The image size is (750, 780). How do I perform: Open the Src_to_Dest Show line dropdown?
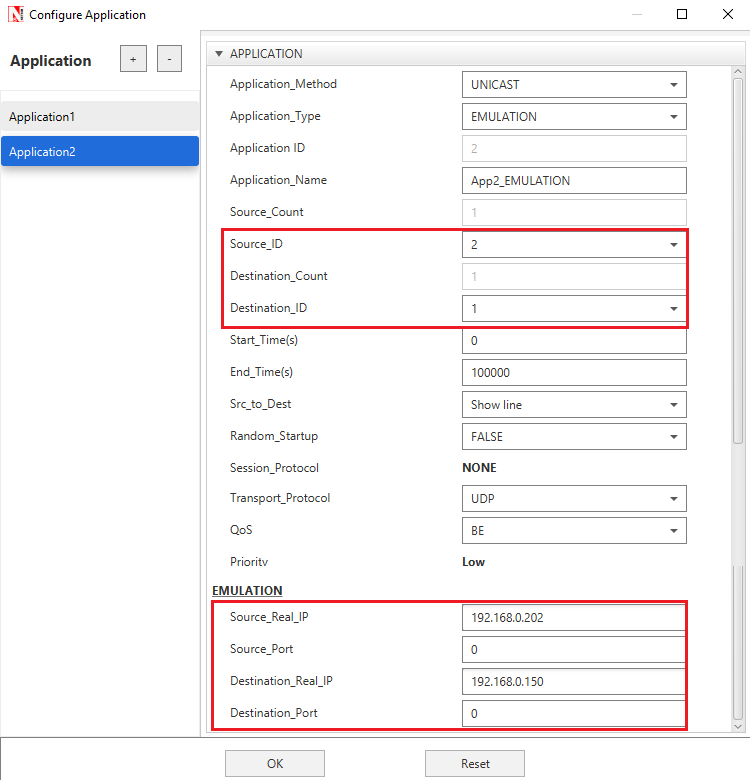click(x=574, y=405)
